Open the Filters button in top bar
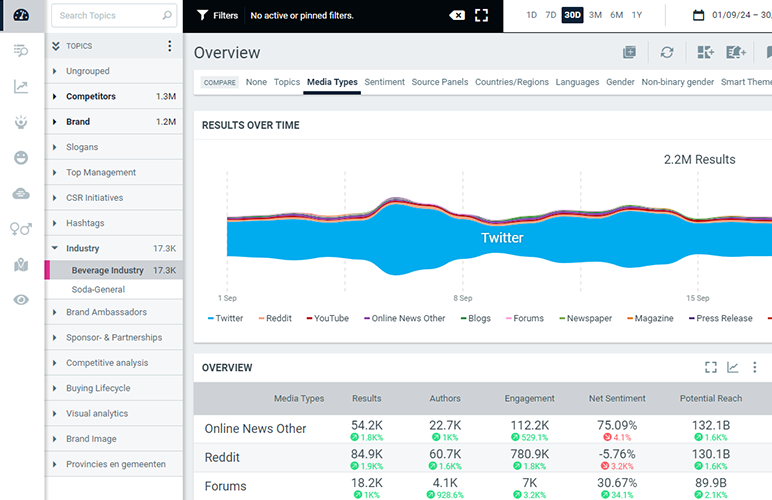This screenshot has height=500, width=772. pos(217,16)
